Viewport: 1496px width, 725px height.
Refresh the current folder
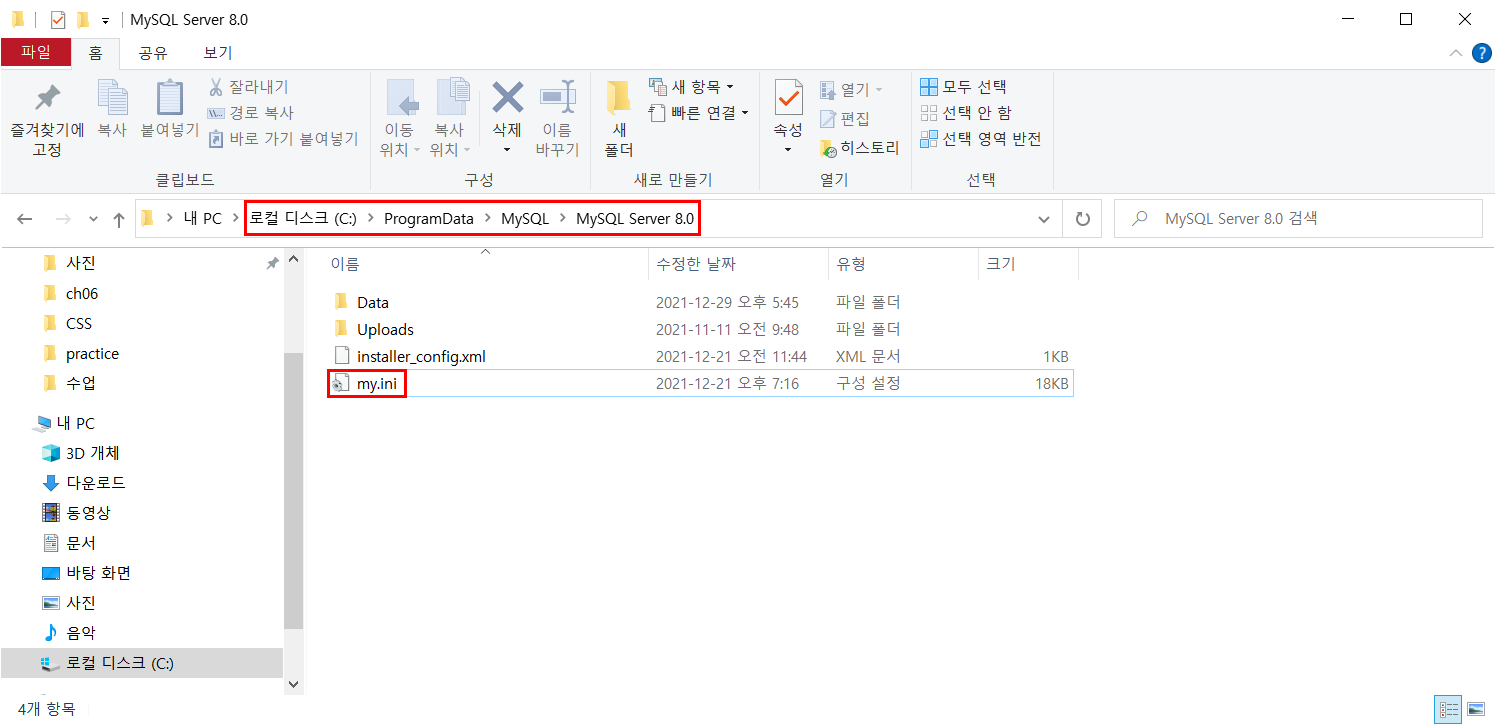tap(1082, 219)
